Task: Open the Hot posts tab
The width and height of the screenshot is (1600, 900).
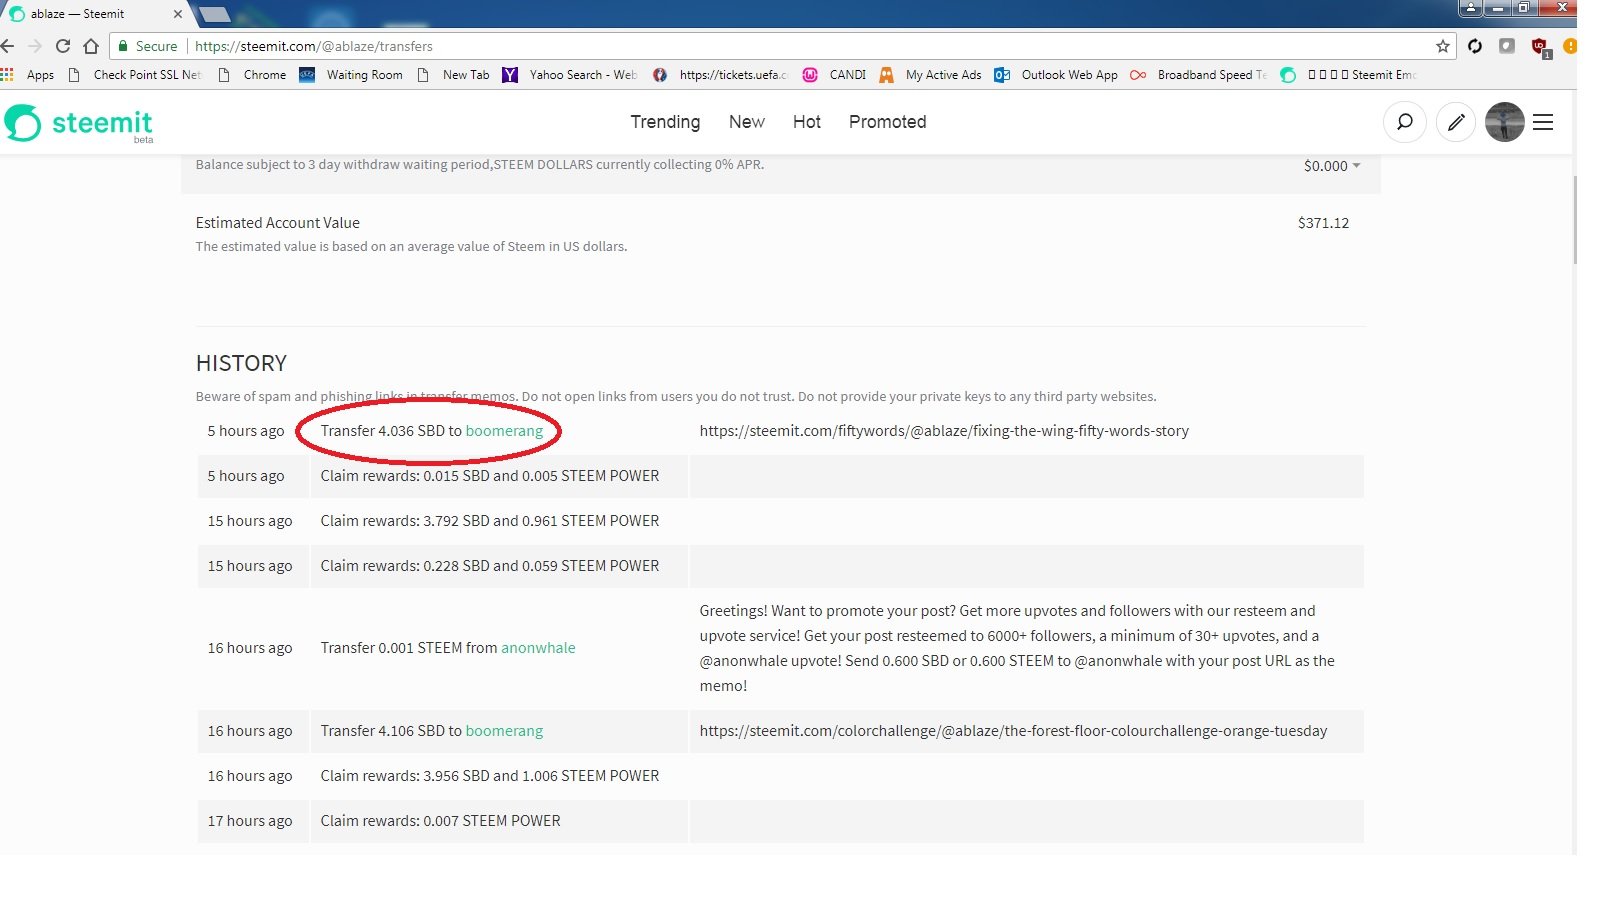Action: coord(807,122)
